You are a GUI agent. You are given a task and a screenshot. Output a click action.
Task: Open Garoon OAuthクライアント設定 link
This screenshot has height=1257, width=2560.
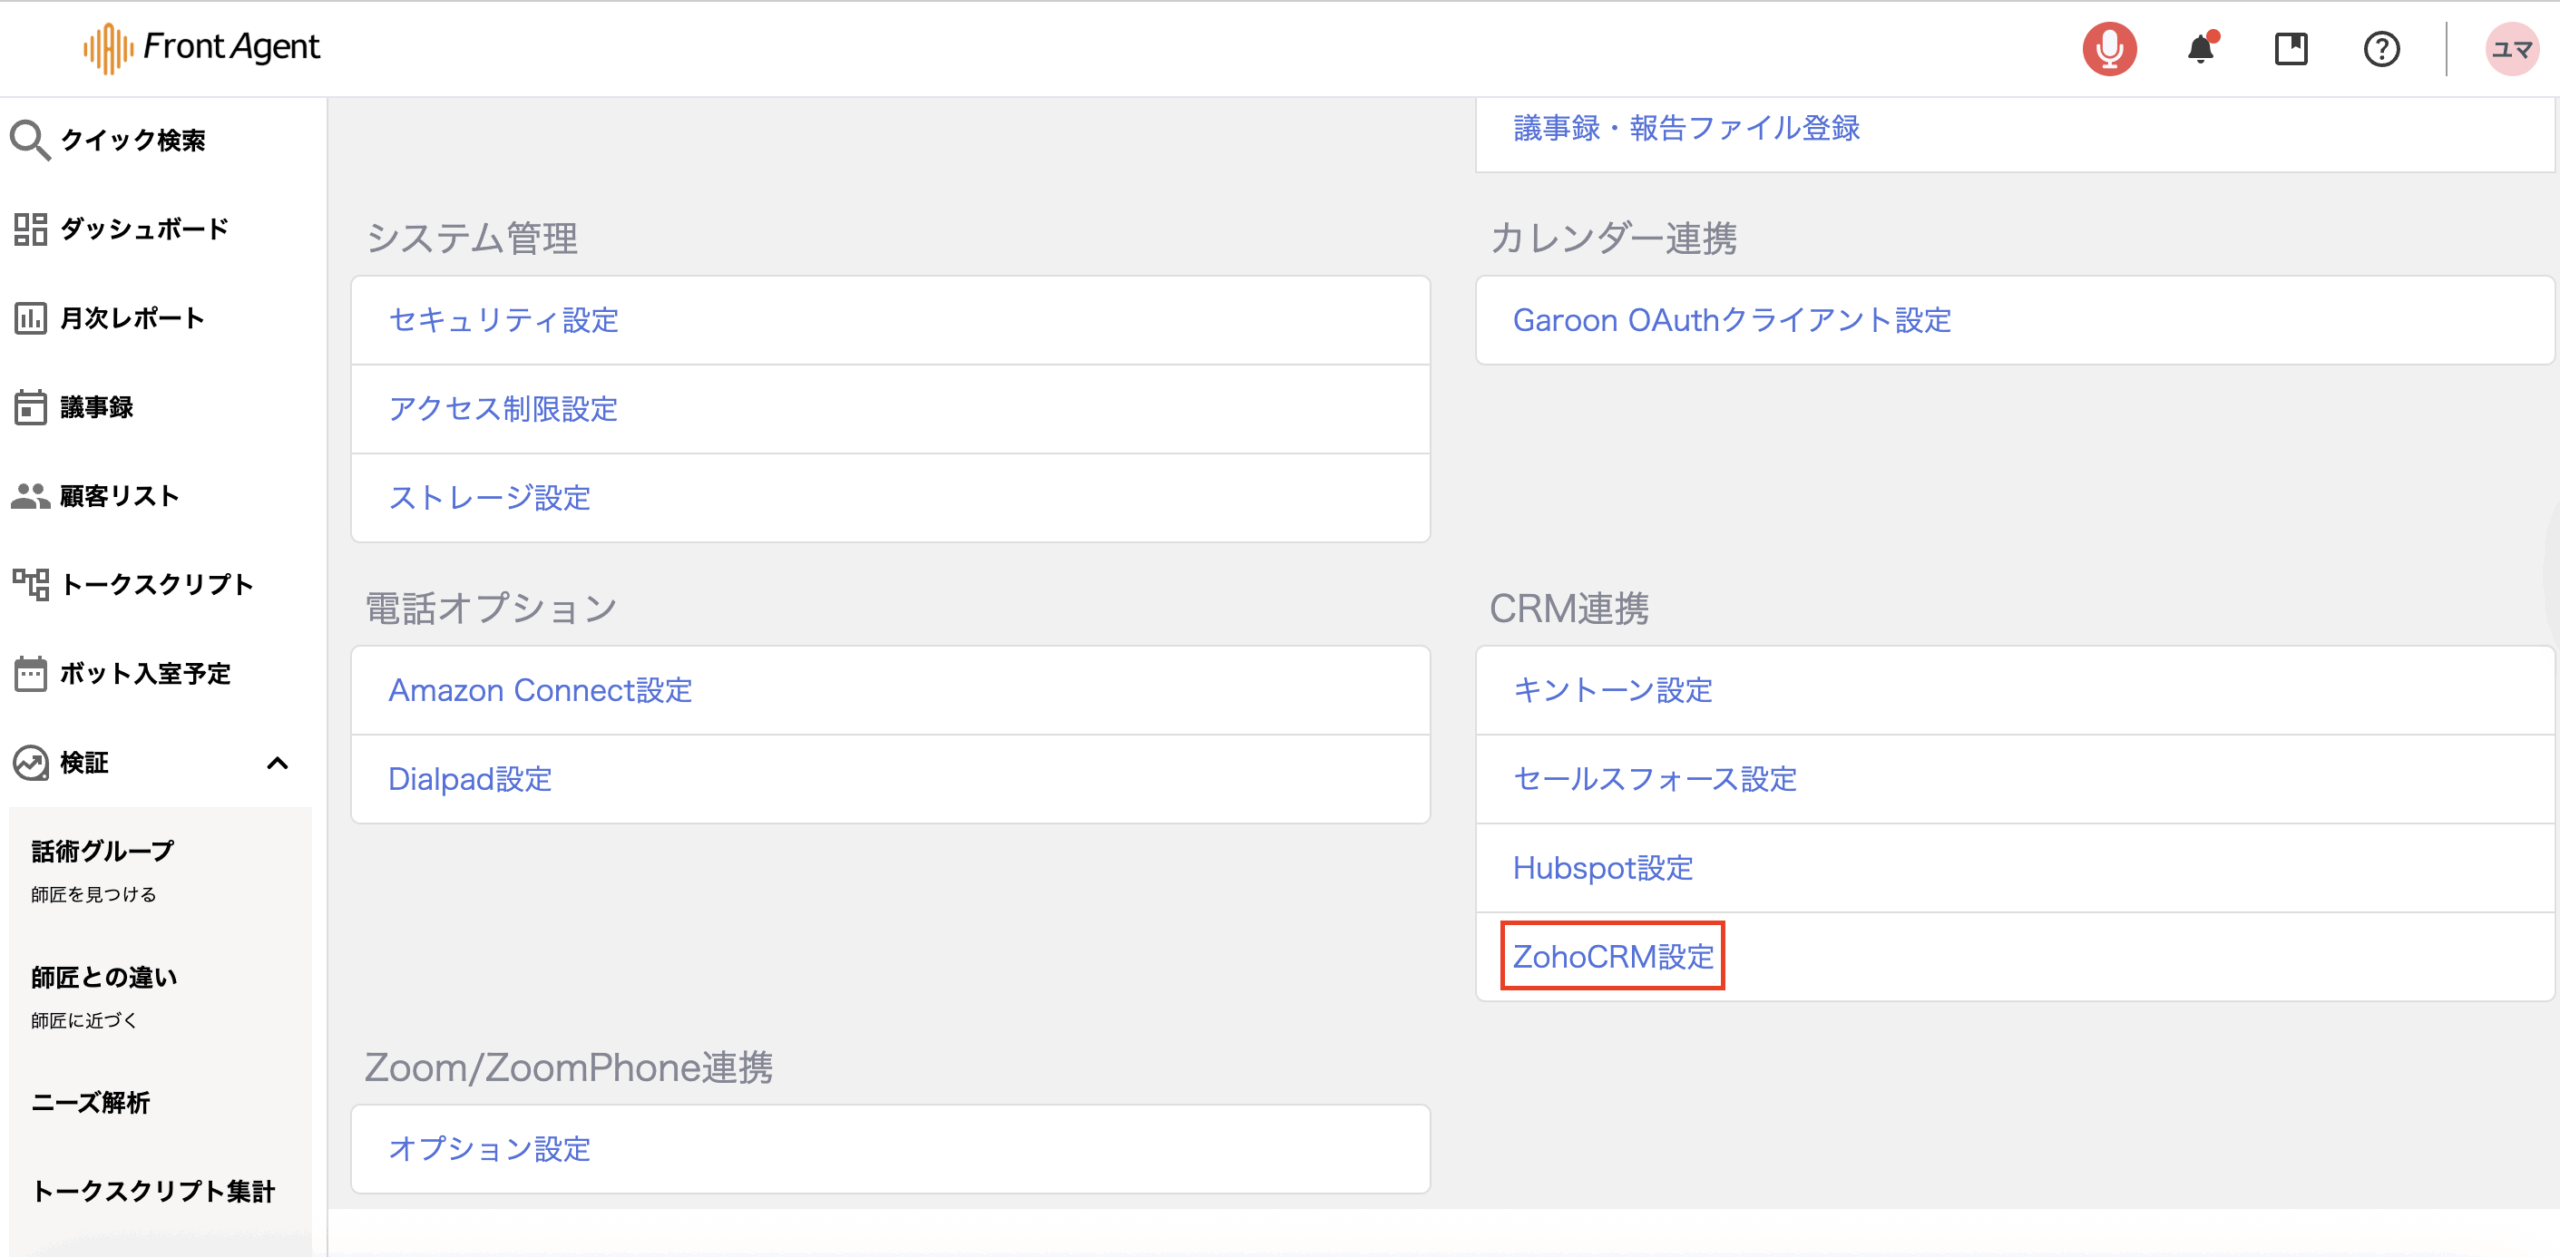1731,320
